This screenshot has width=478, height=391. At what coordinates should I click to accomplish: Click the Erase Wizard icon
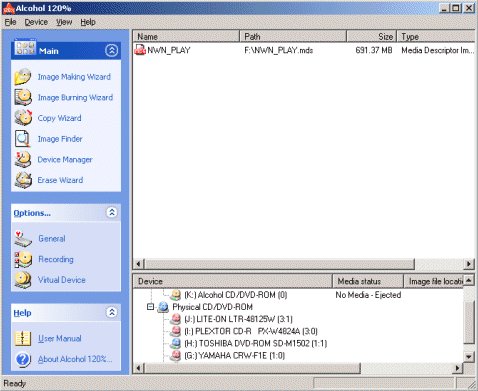[x=23, y=180]
